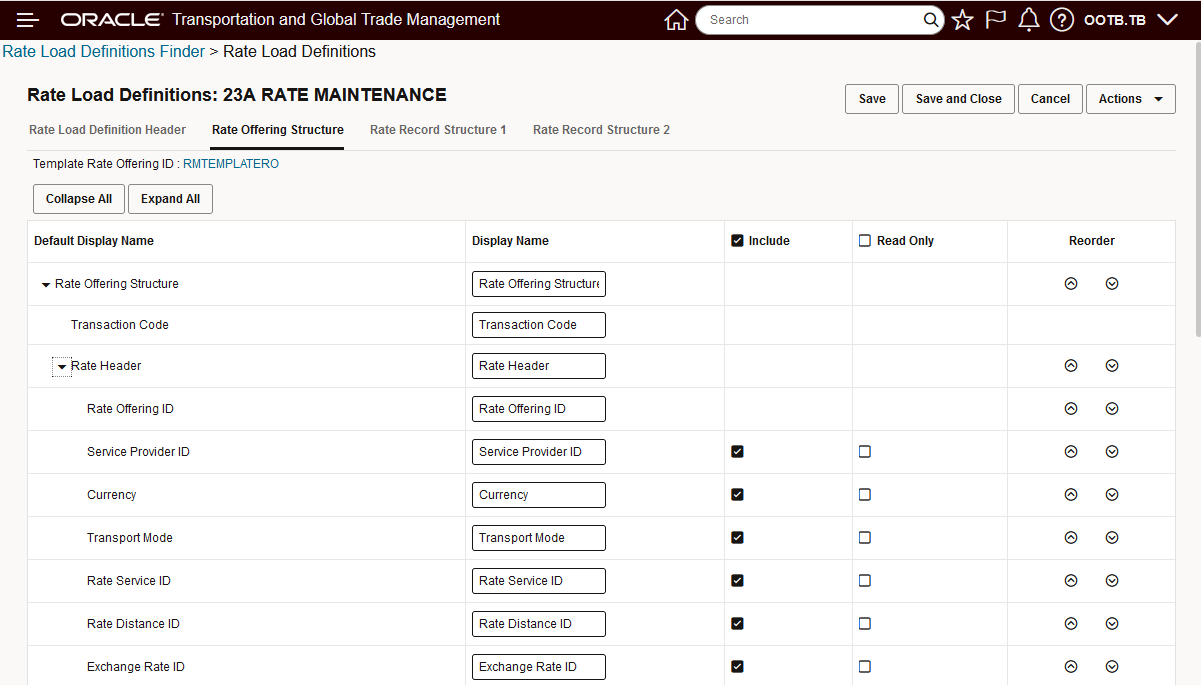Click the Save and Close button
The height and width of the screenshot is (685, 1201).
tap(958, 99)
